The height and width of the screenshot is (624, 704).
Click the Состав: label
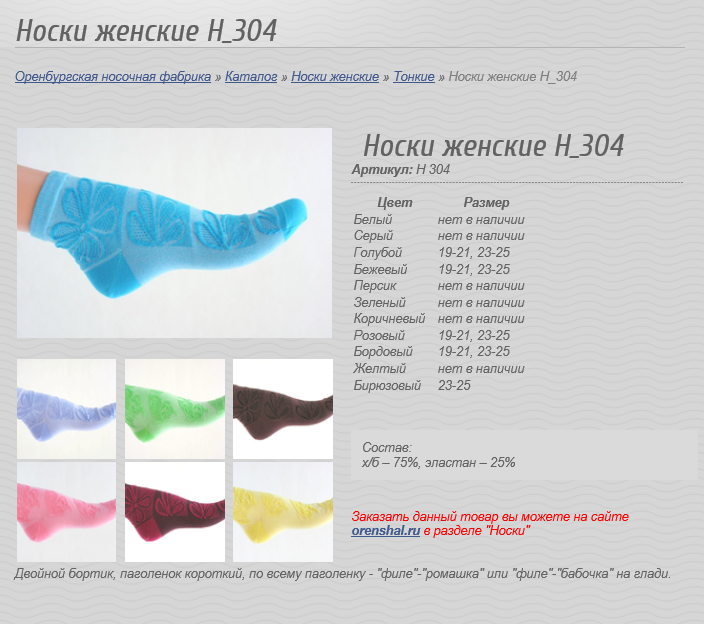tap(387, 447)
